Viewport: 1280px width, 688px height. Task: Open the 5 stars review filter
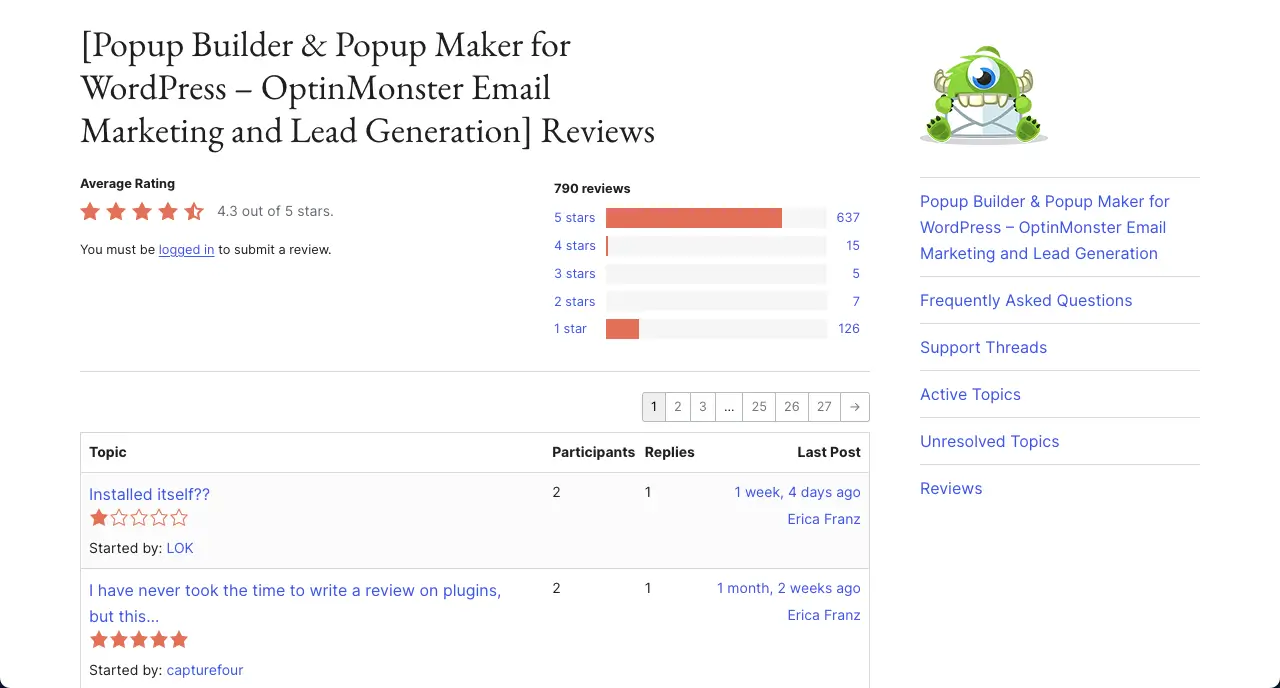click(574, 217)
